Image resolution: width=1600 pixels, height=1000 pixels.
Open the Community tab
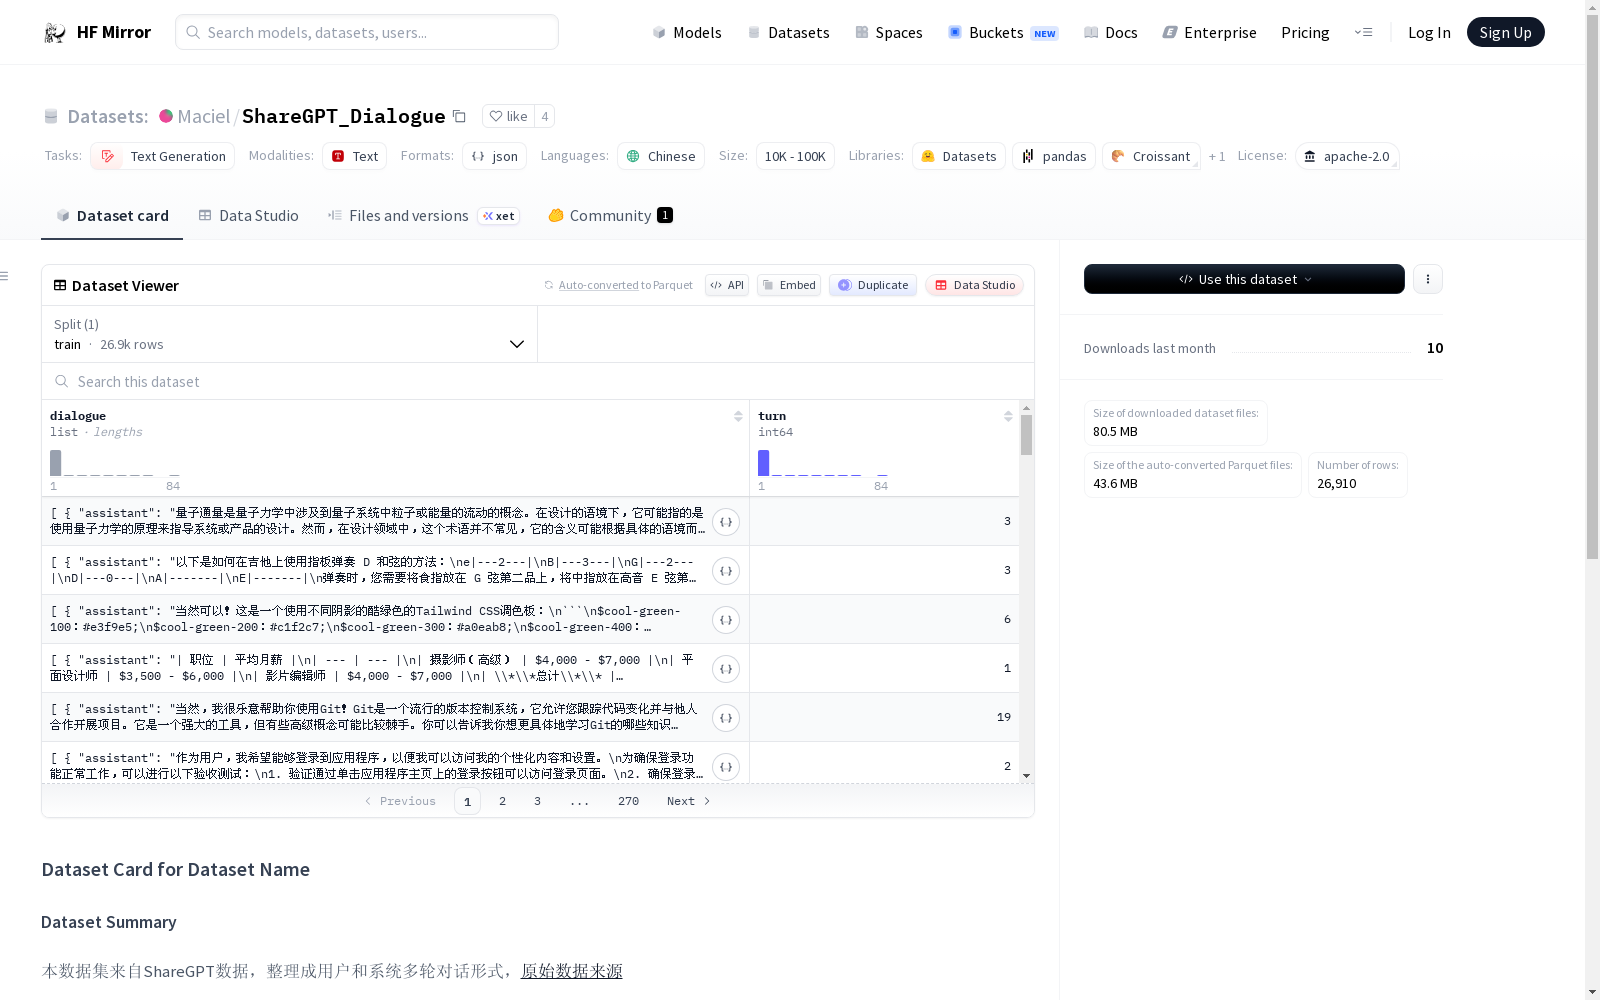(x=610, y=215)
